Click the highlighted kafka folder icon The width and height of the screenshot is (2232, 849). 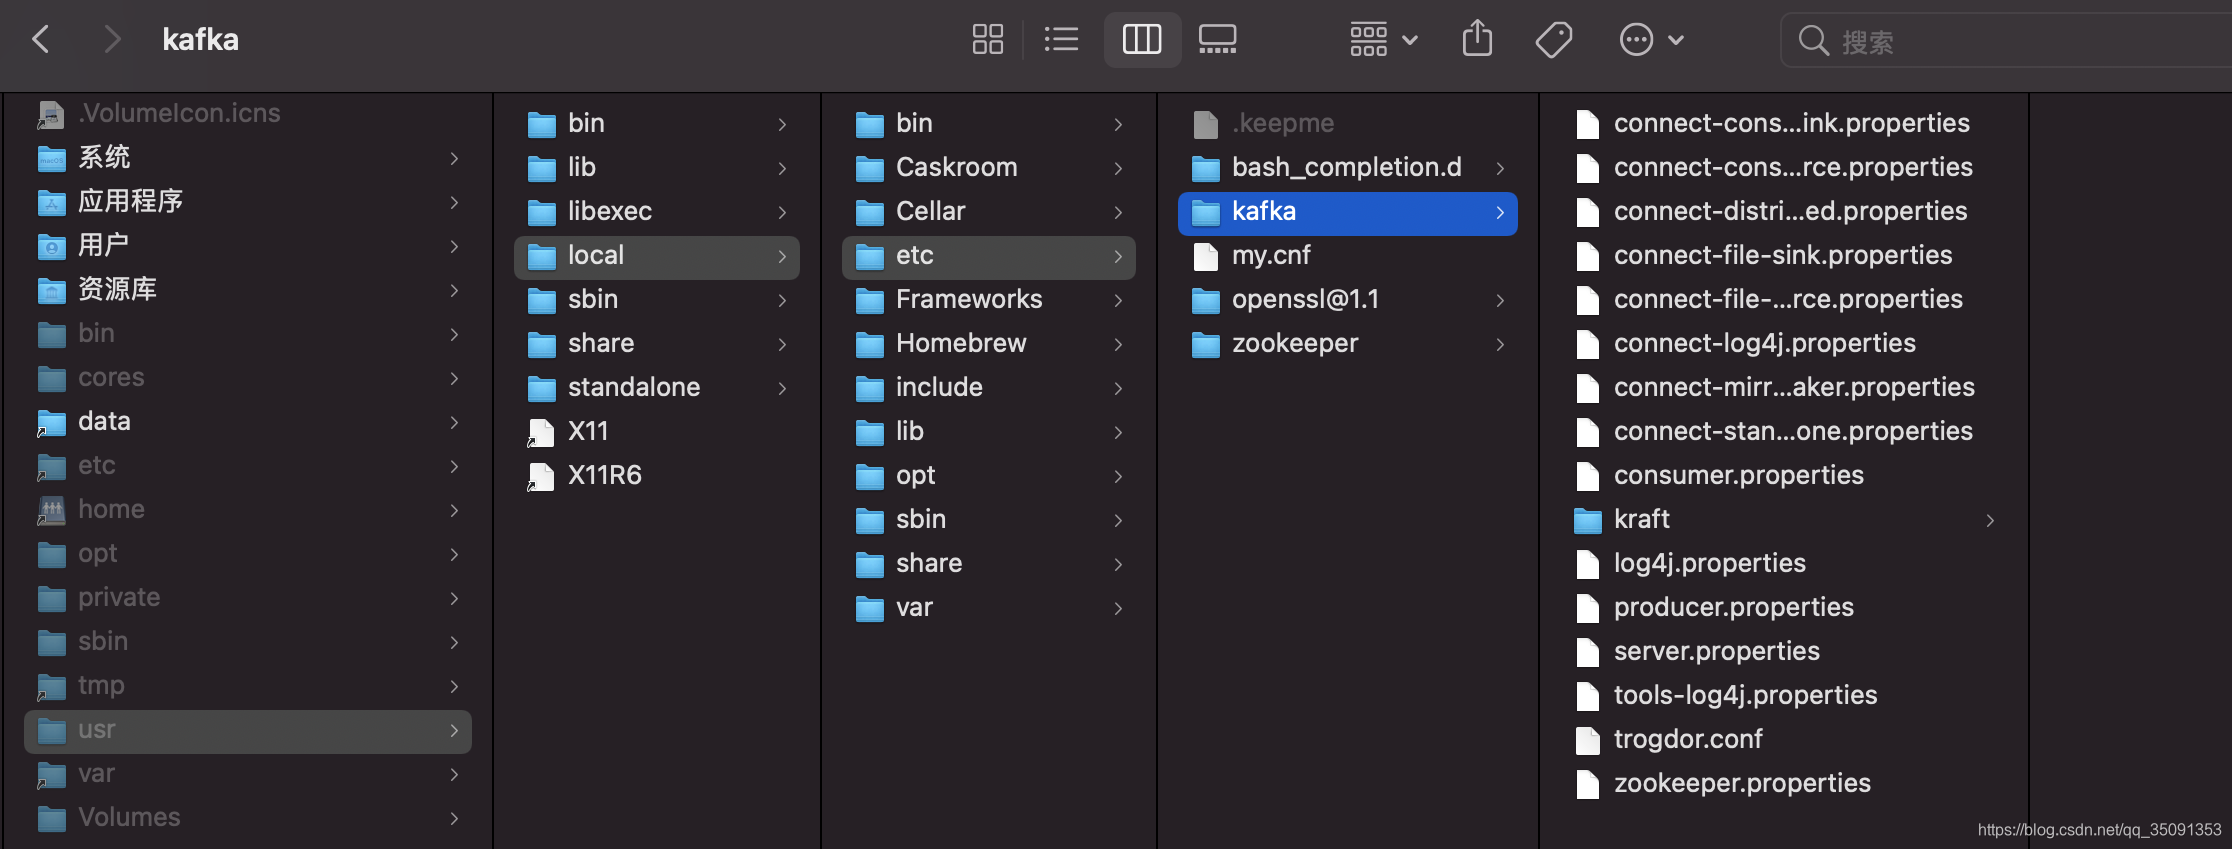1206,213
